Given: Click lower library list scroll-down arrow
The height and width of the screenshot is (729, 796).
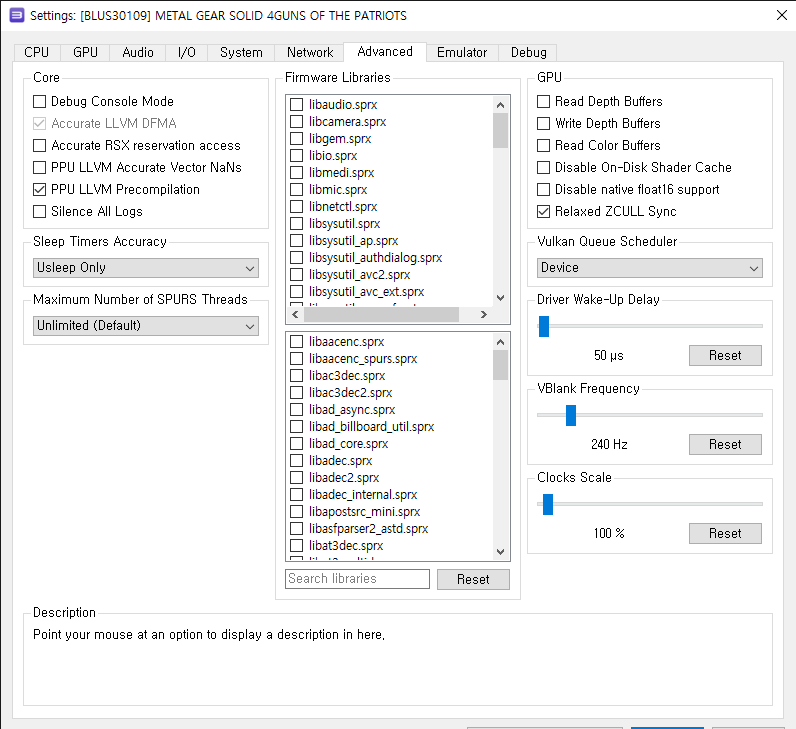Looking at the screenshot, I should (x=500, y=552).
